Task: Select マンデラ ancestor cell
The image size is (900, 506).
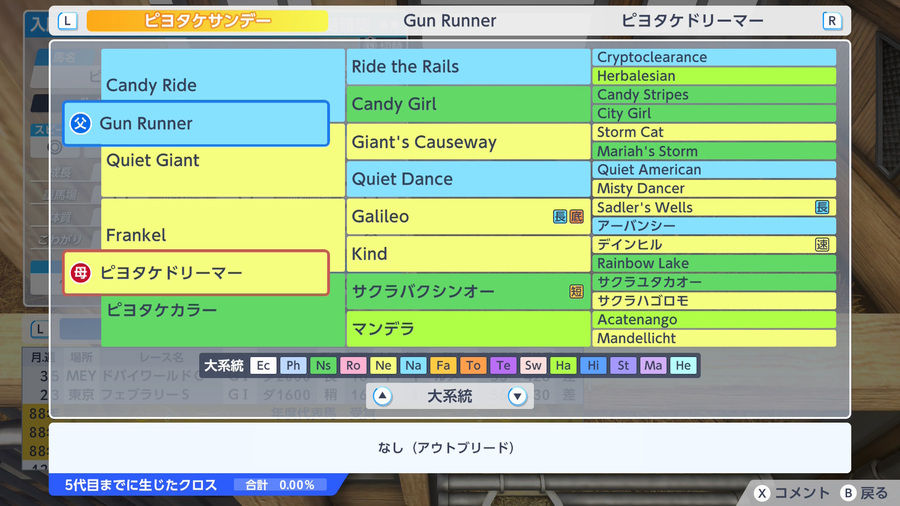Action: point(468,329)
